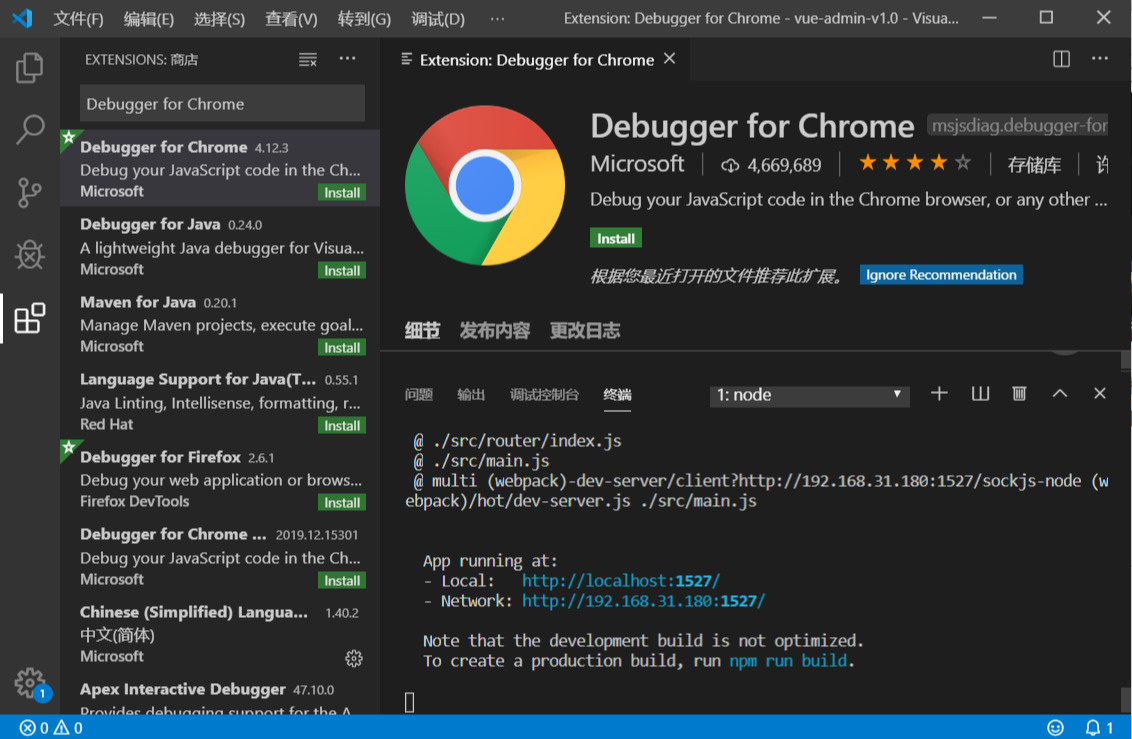The width and height of the screenshot is (1132, 739).
Task: Open the Run and Debug view
Action: click(30, 254)
